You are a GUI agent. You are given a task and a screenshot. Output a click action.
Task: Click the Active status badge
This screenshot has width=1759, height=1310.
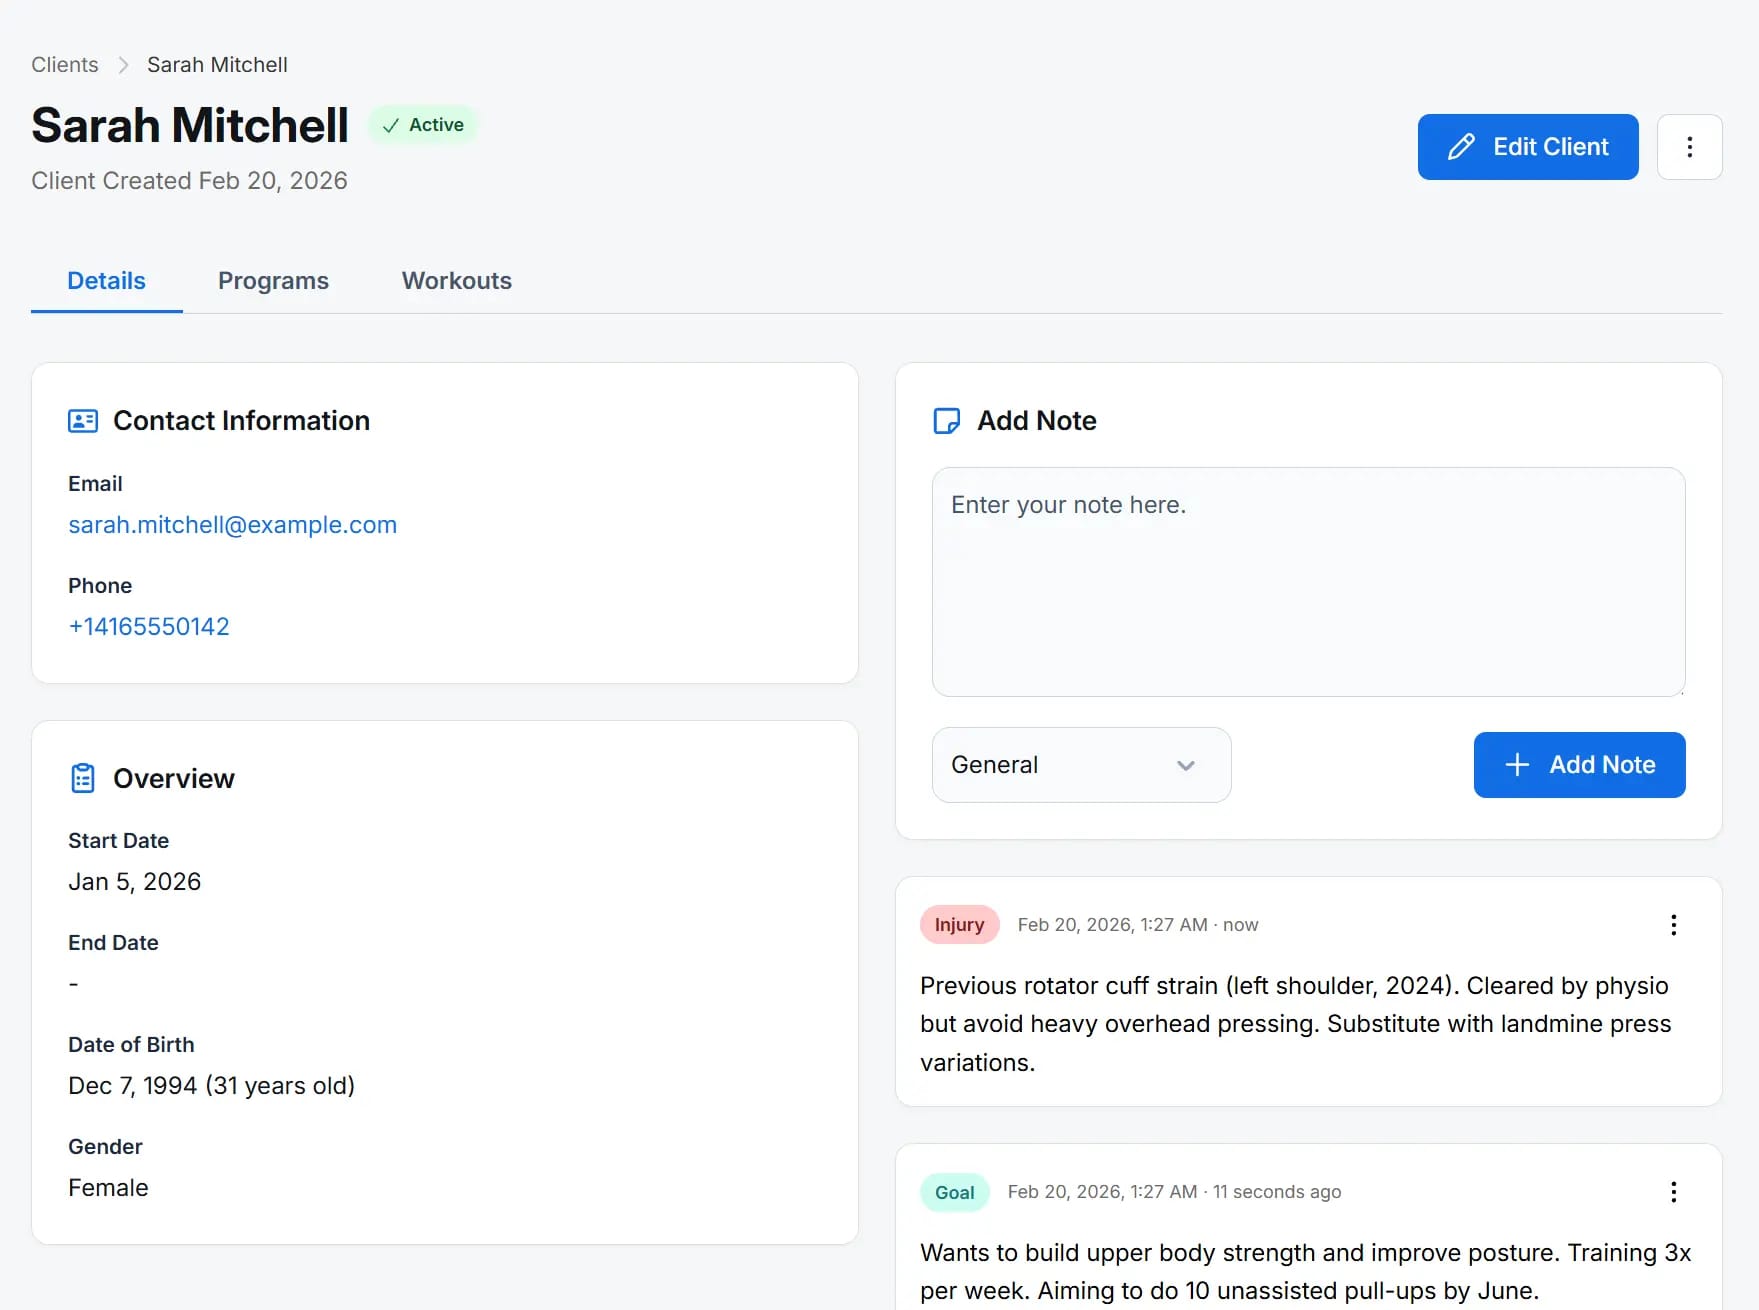pyautogui.click(x=423, y=124)
